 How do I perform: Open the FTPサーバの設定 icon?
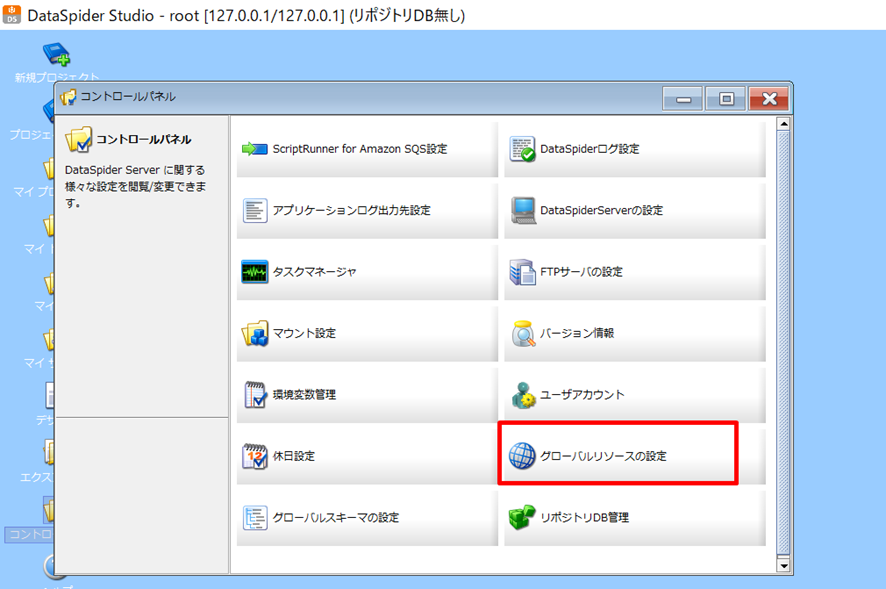pyautogui.click(x=522, y=272)
